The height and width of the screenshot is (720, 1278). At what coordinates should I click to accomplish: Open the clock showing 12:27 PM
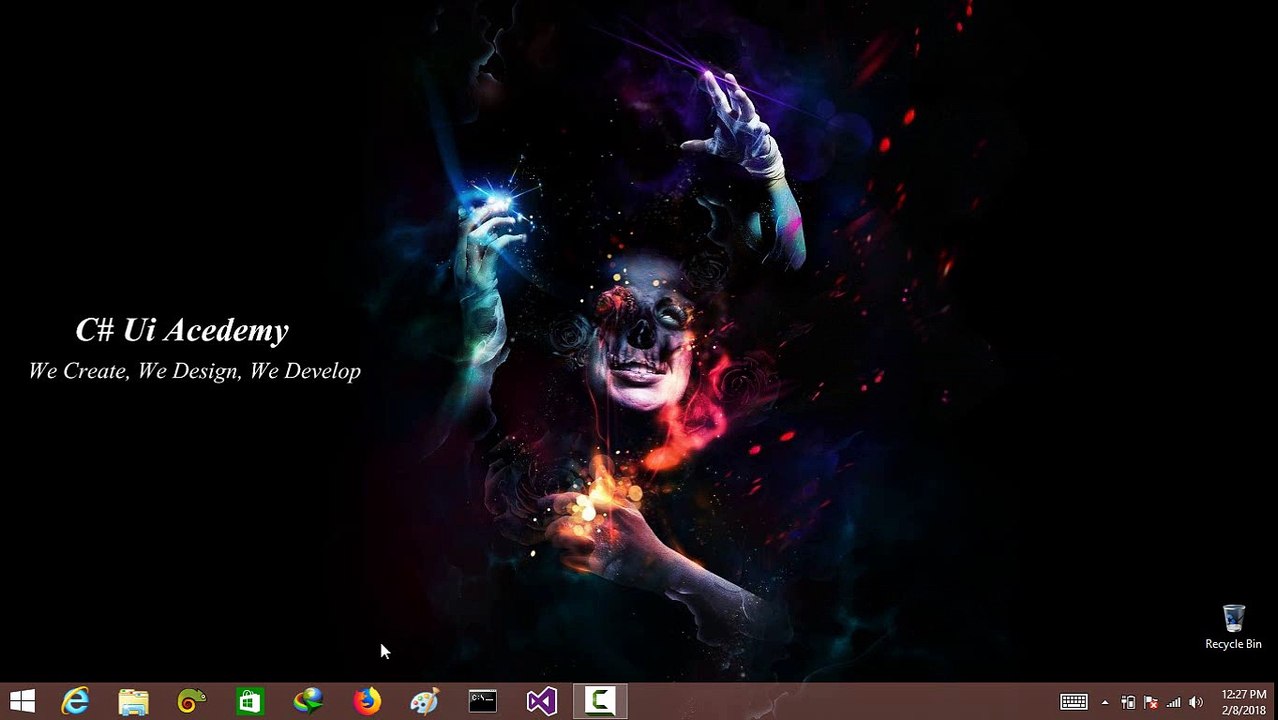pyautogui.click(x=1244, y=702)
